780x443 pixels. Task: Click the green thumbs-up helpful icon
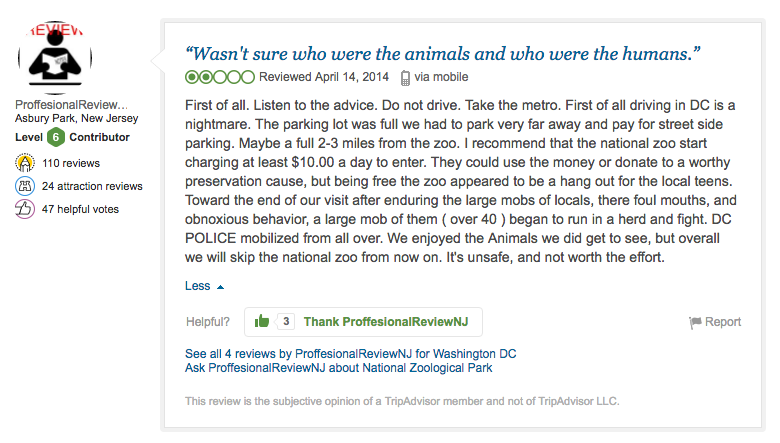[x=262, y=321]
